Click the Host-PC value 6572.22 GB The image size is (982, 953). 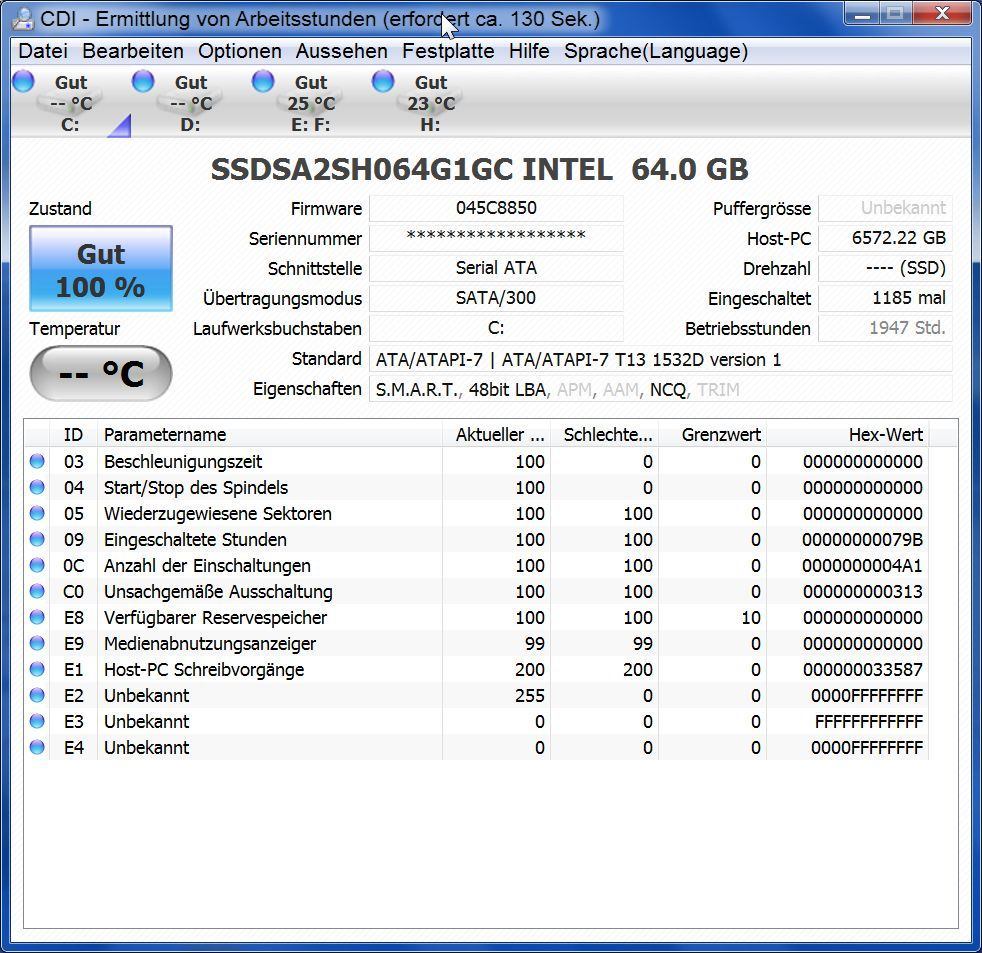click(886, 238)
